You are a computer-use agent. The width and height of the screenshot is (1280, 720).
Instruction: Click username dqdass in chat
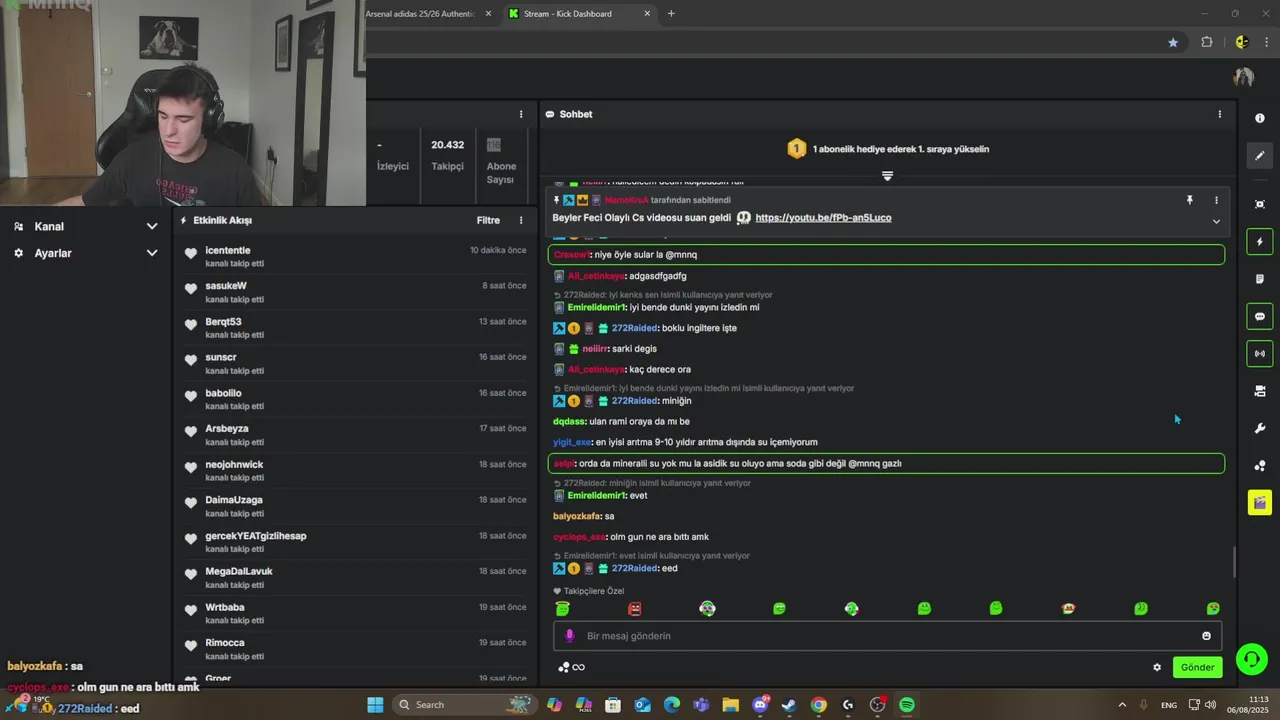click(x=569, y=421)
